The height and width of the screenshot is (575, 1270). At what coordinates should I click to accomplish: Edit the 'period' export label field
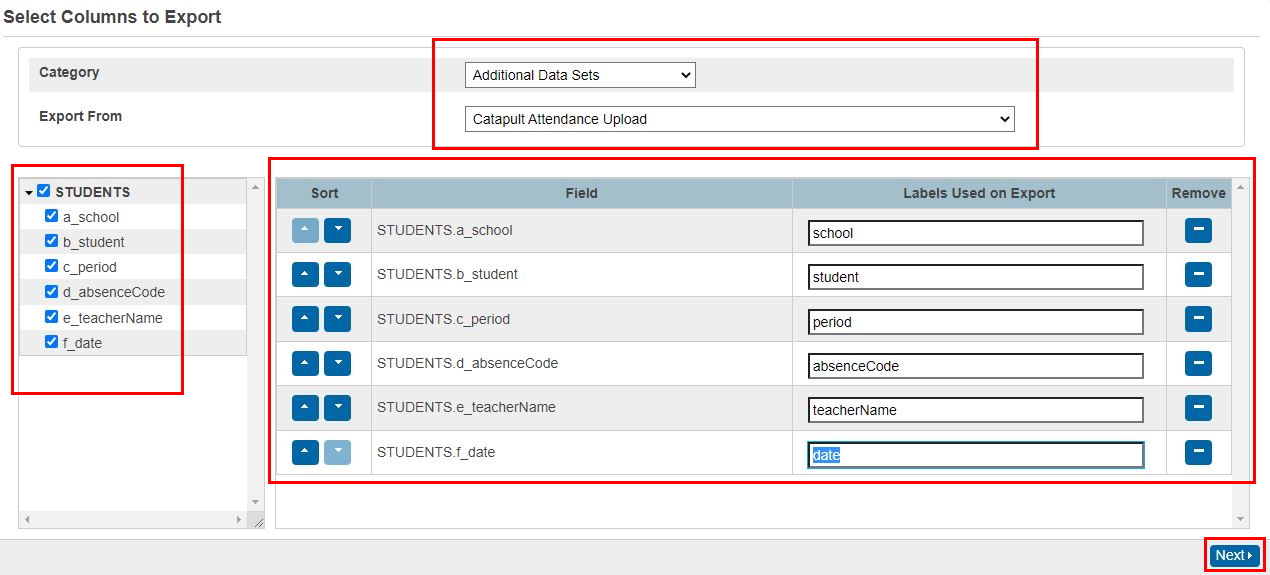(976, 322)
